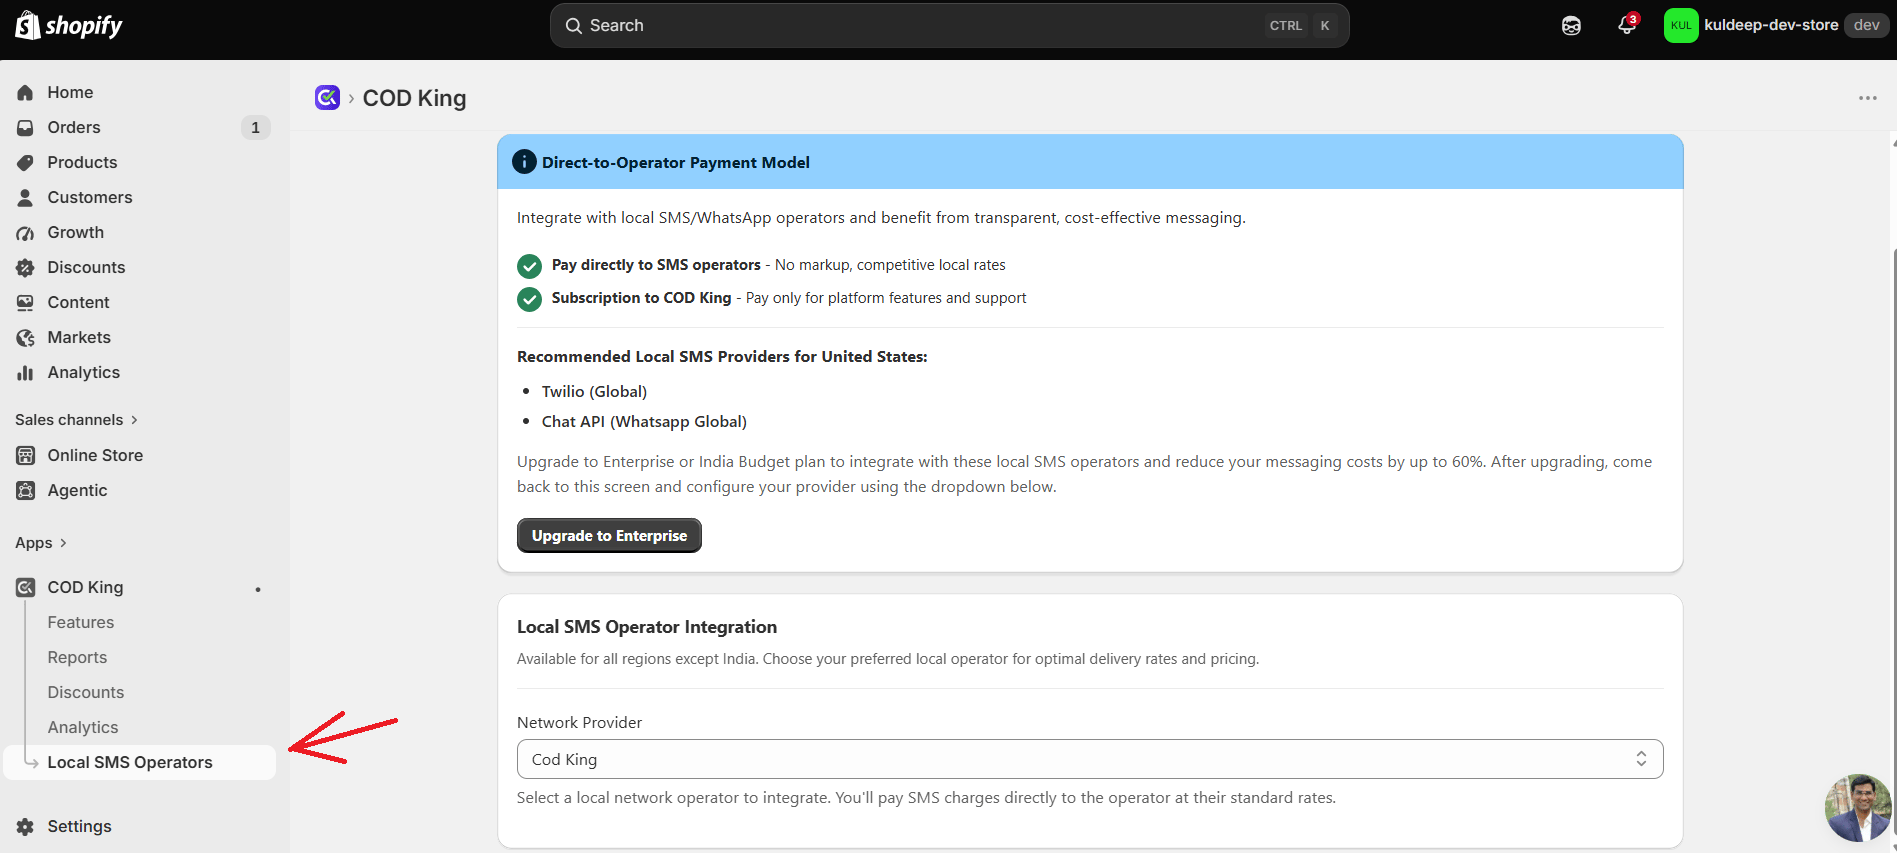
Task: Open the three-dot more actions menu
Action: coord(1868,98)
